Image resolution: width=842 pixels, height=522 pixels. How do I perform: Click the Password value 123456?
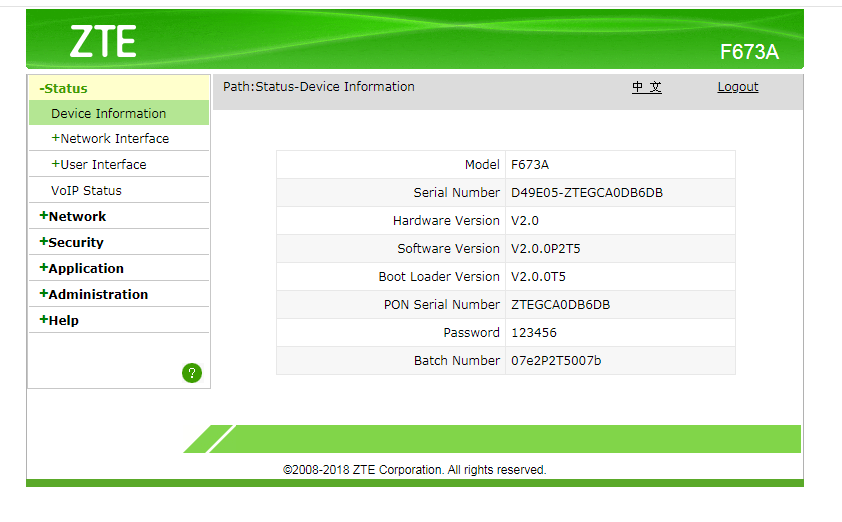[534, 332]
